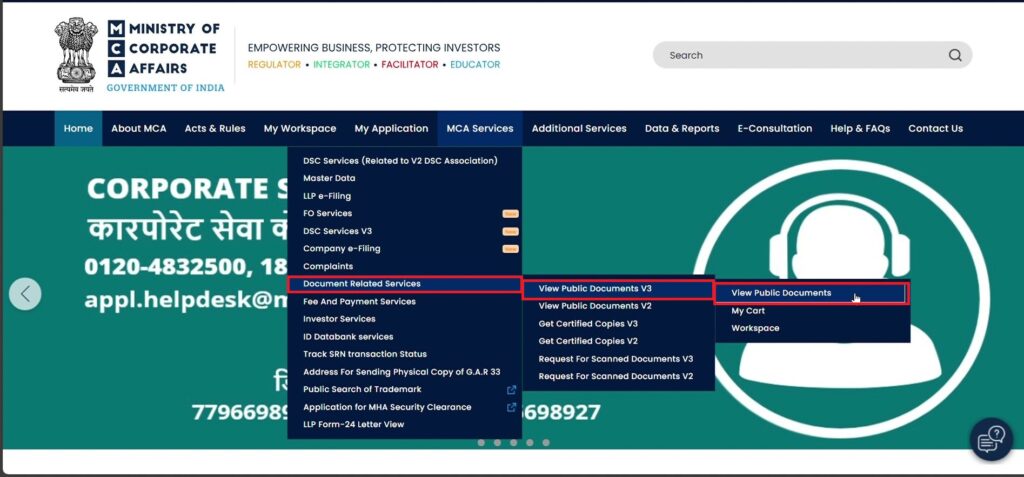Click external link icon beside Public Search of Trademark

511,389
